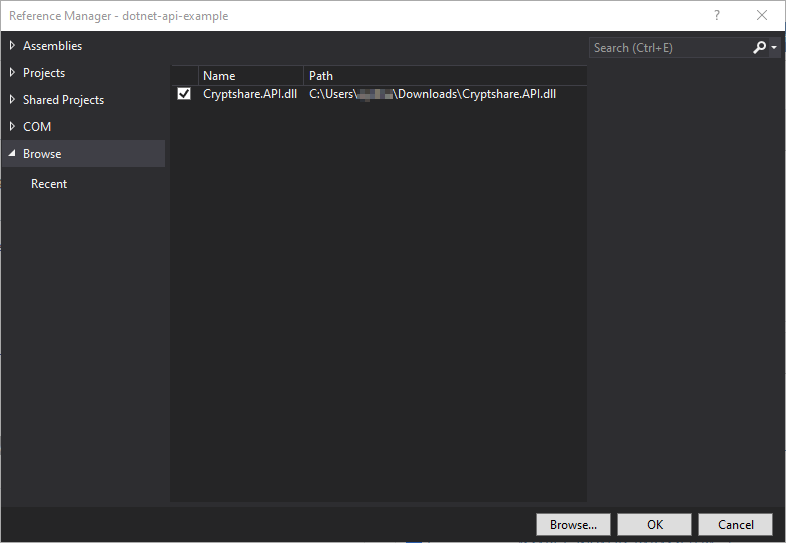
Task: Expand the Projects tree arrow
Action: pos(12,73)
